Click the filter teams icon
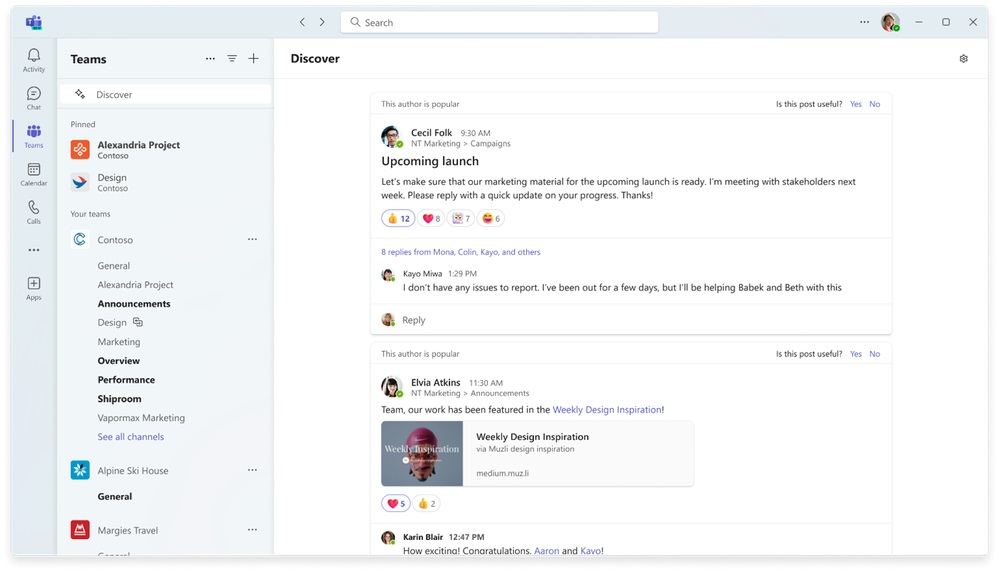Screen dimensions: 1000x571 point(232,59)
